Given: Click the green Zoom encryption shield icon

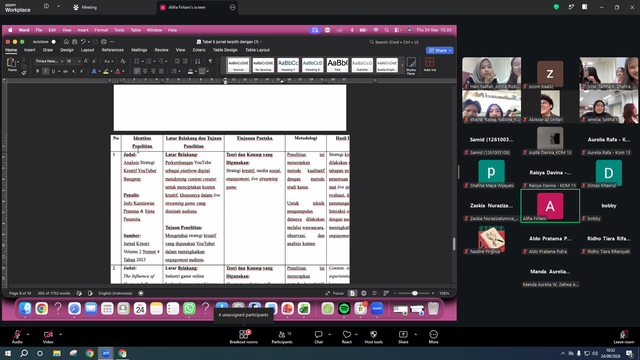Looking at the screenshot, I should pyautogui.click(x=556, y=7).
